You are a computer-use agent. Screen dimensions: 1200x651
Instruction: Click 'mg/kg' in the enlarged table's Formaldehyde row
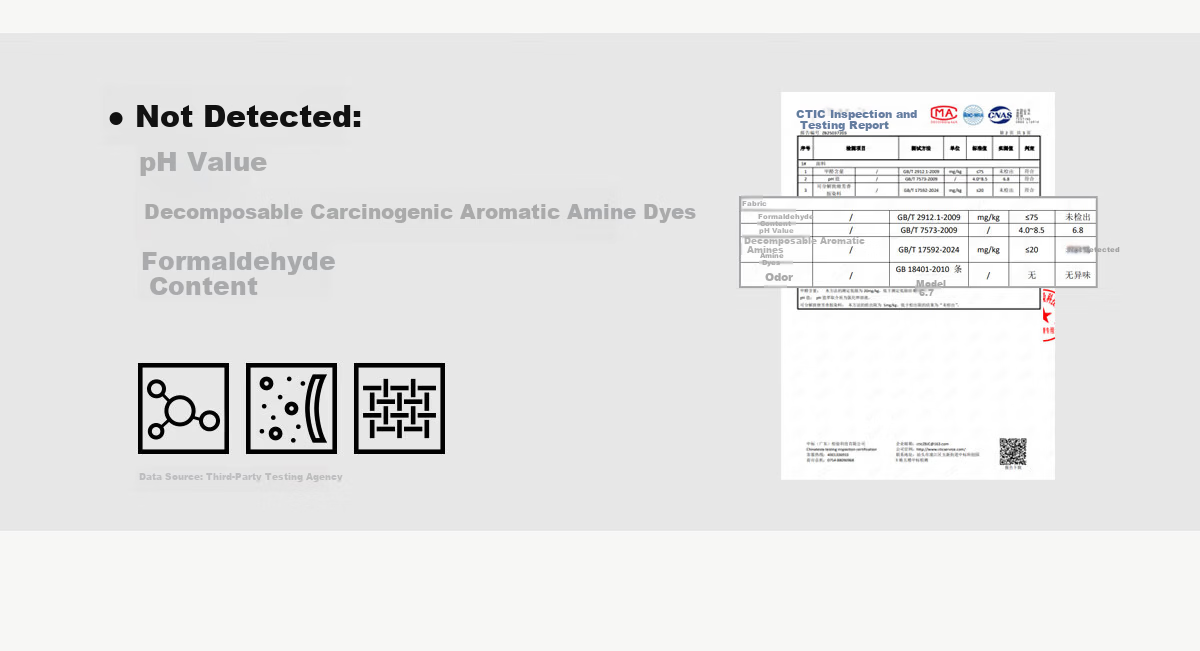coord(989,217)
